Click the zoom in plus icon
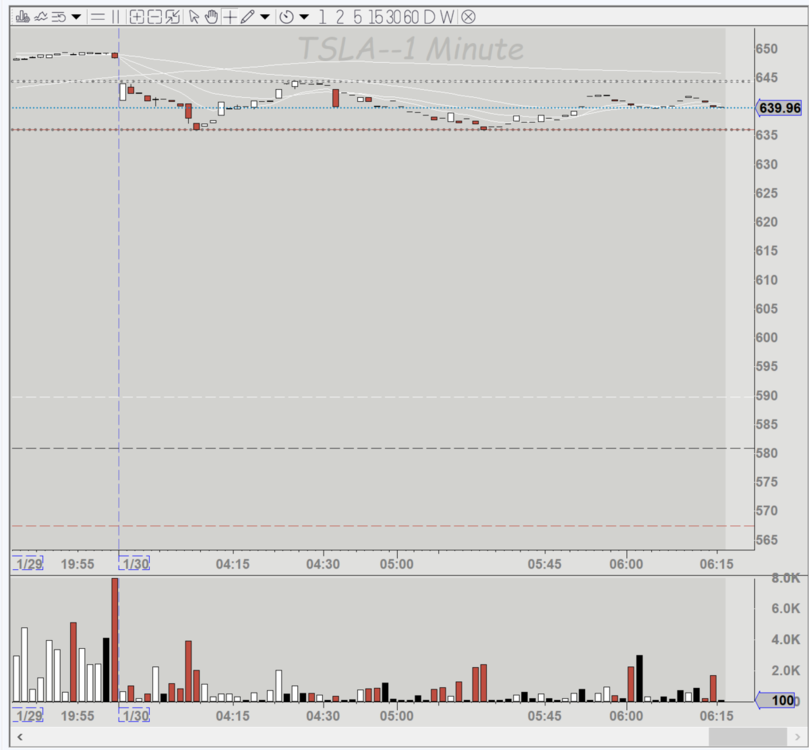The image size is (809, 750). (137, 17)
